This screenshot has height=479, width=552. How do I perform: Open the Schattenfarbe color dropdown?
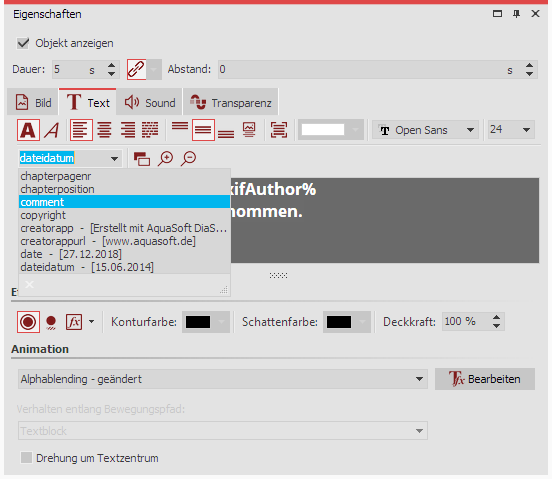click(362, 322)
